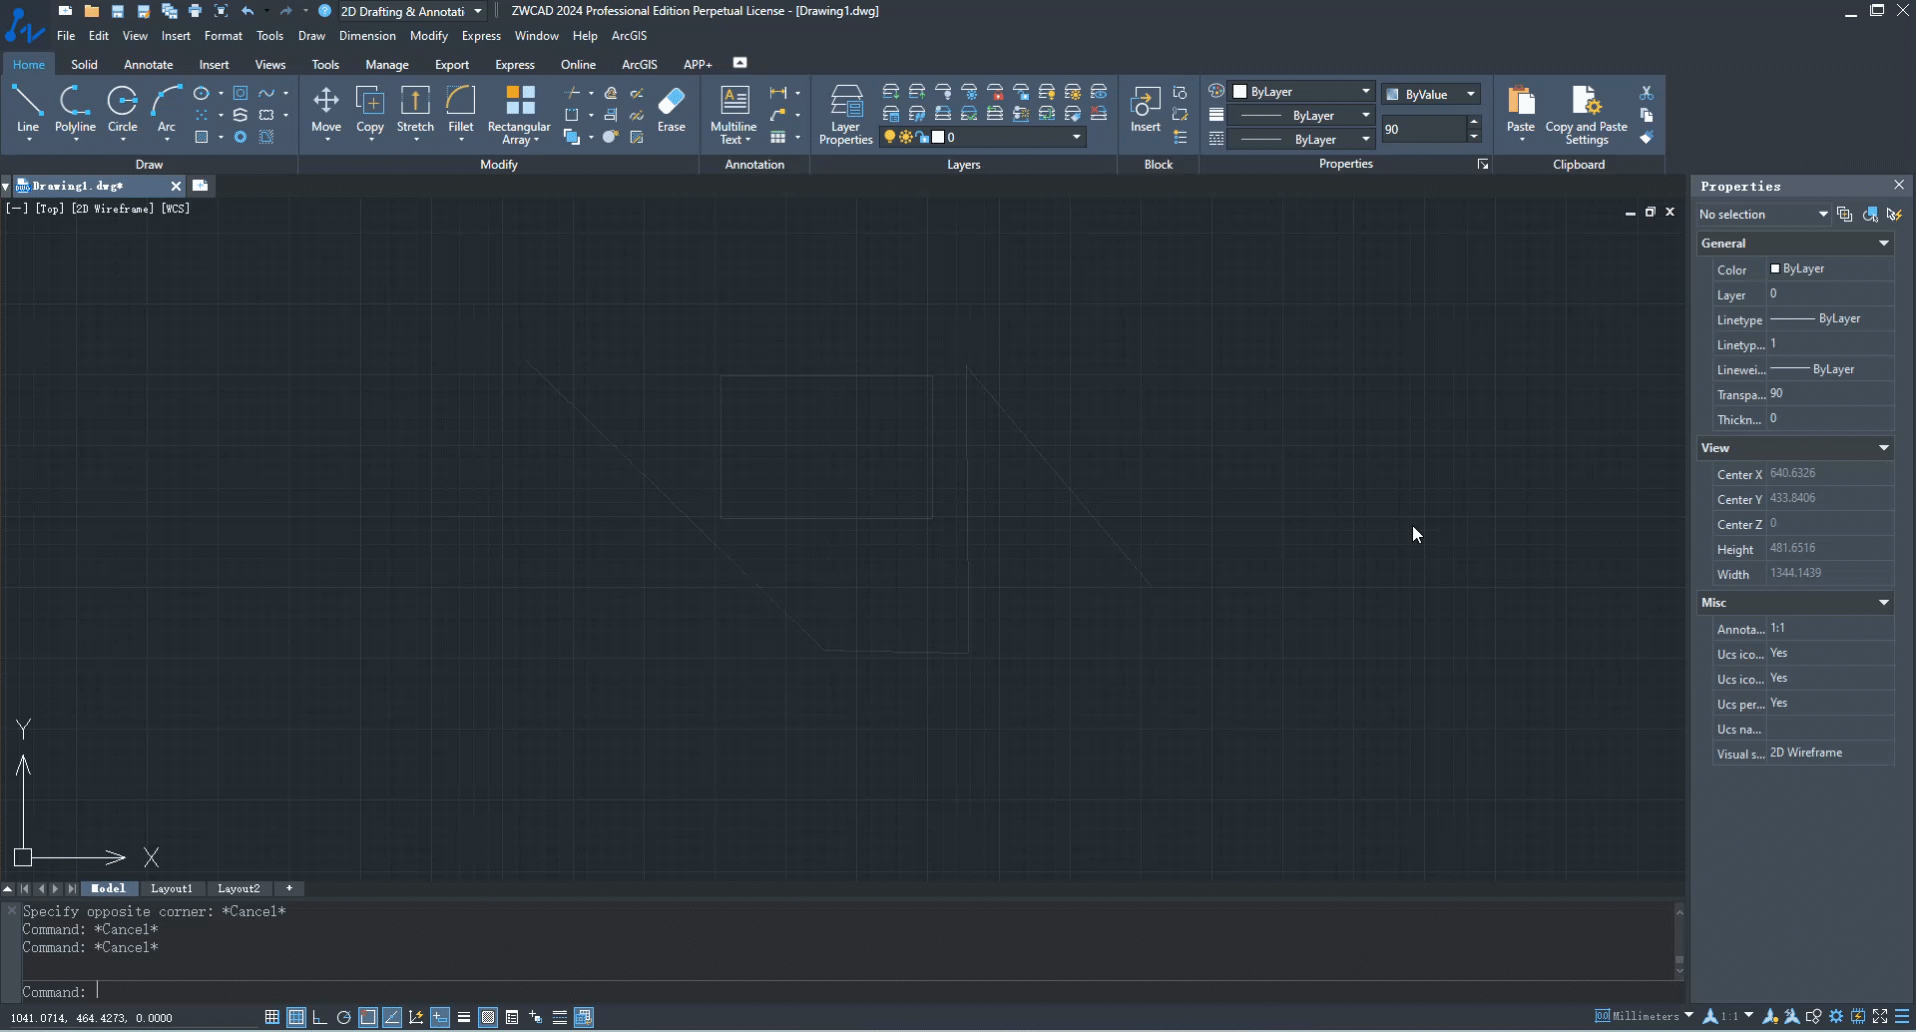Toggle polar tracking in status bar
This screenshot has height=1032, width=1916.
click(344, 1017)
